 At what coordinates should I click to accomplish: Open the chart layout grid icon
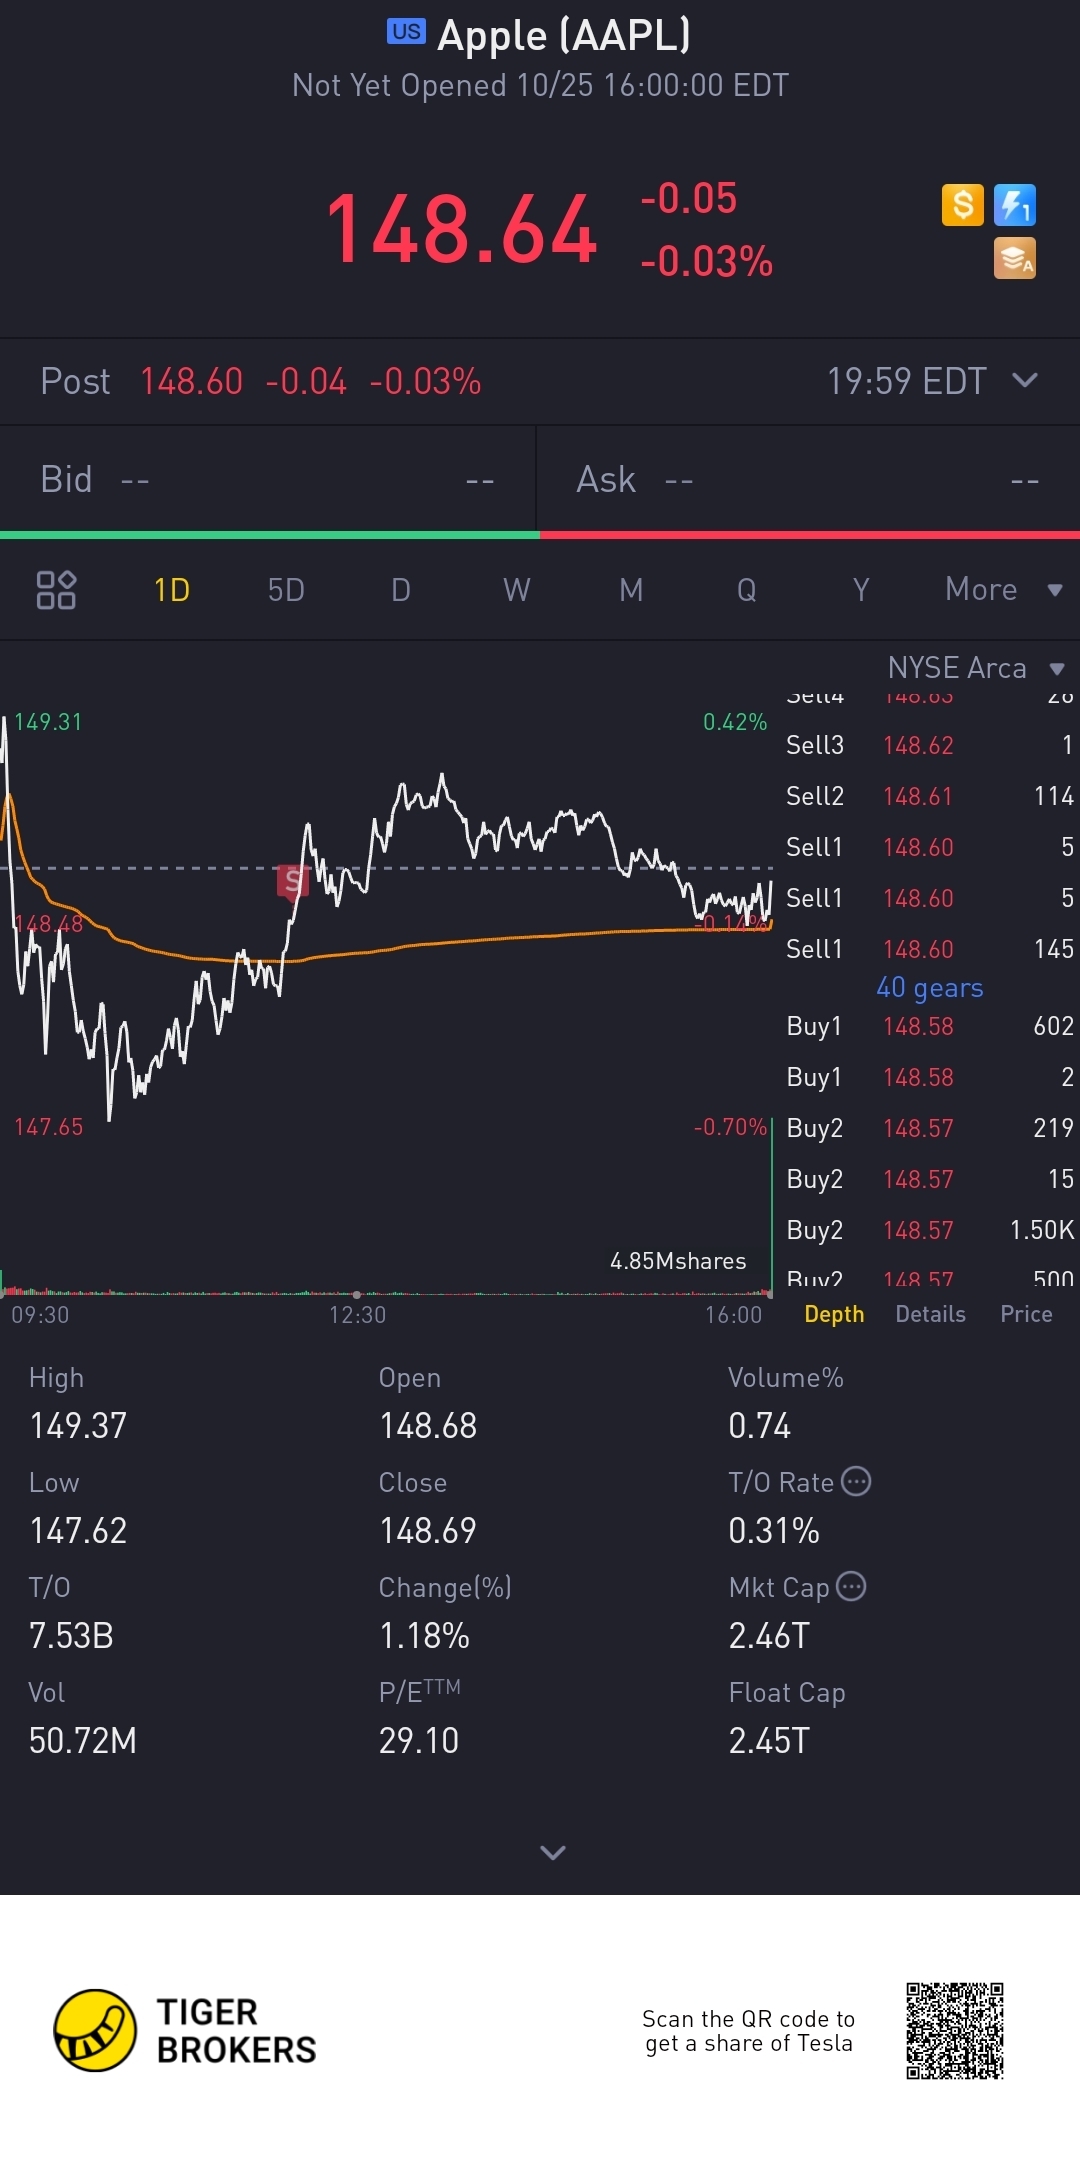56,590
